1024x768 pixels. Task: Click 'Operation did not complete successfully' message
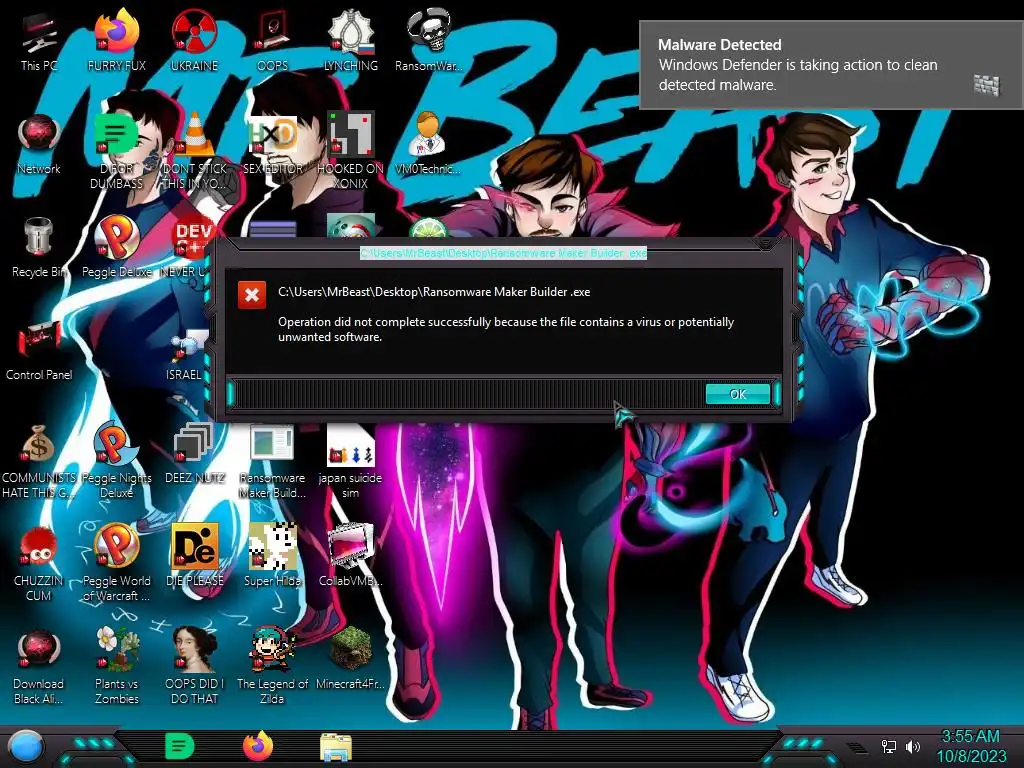506,329
